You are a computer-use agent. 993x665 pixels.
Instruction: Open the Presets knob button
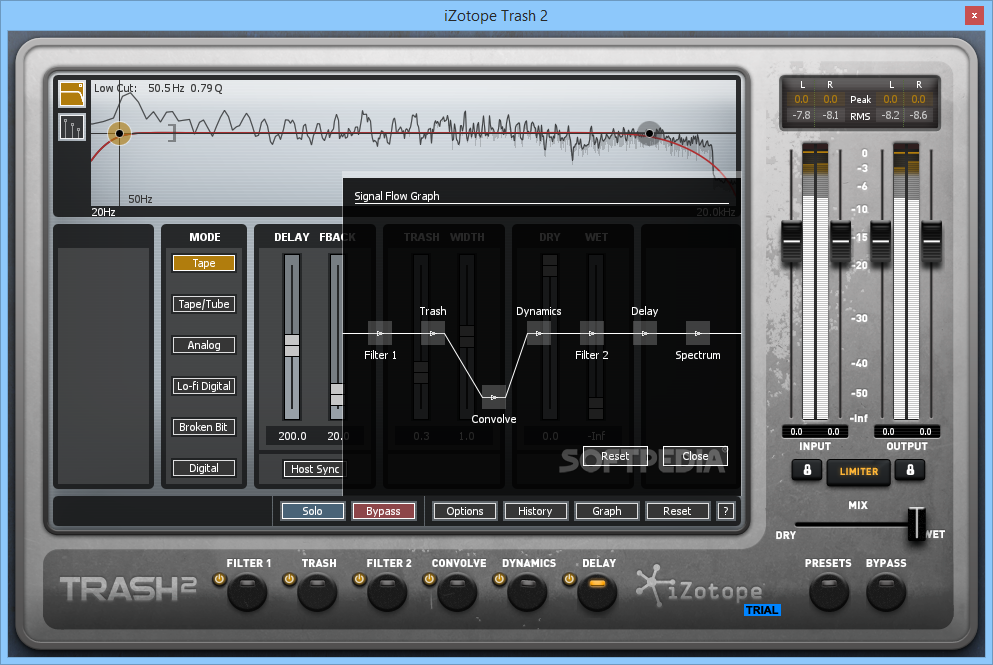828,592
